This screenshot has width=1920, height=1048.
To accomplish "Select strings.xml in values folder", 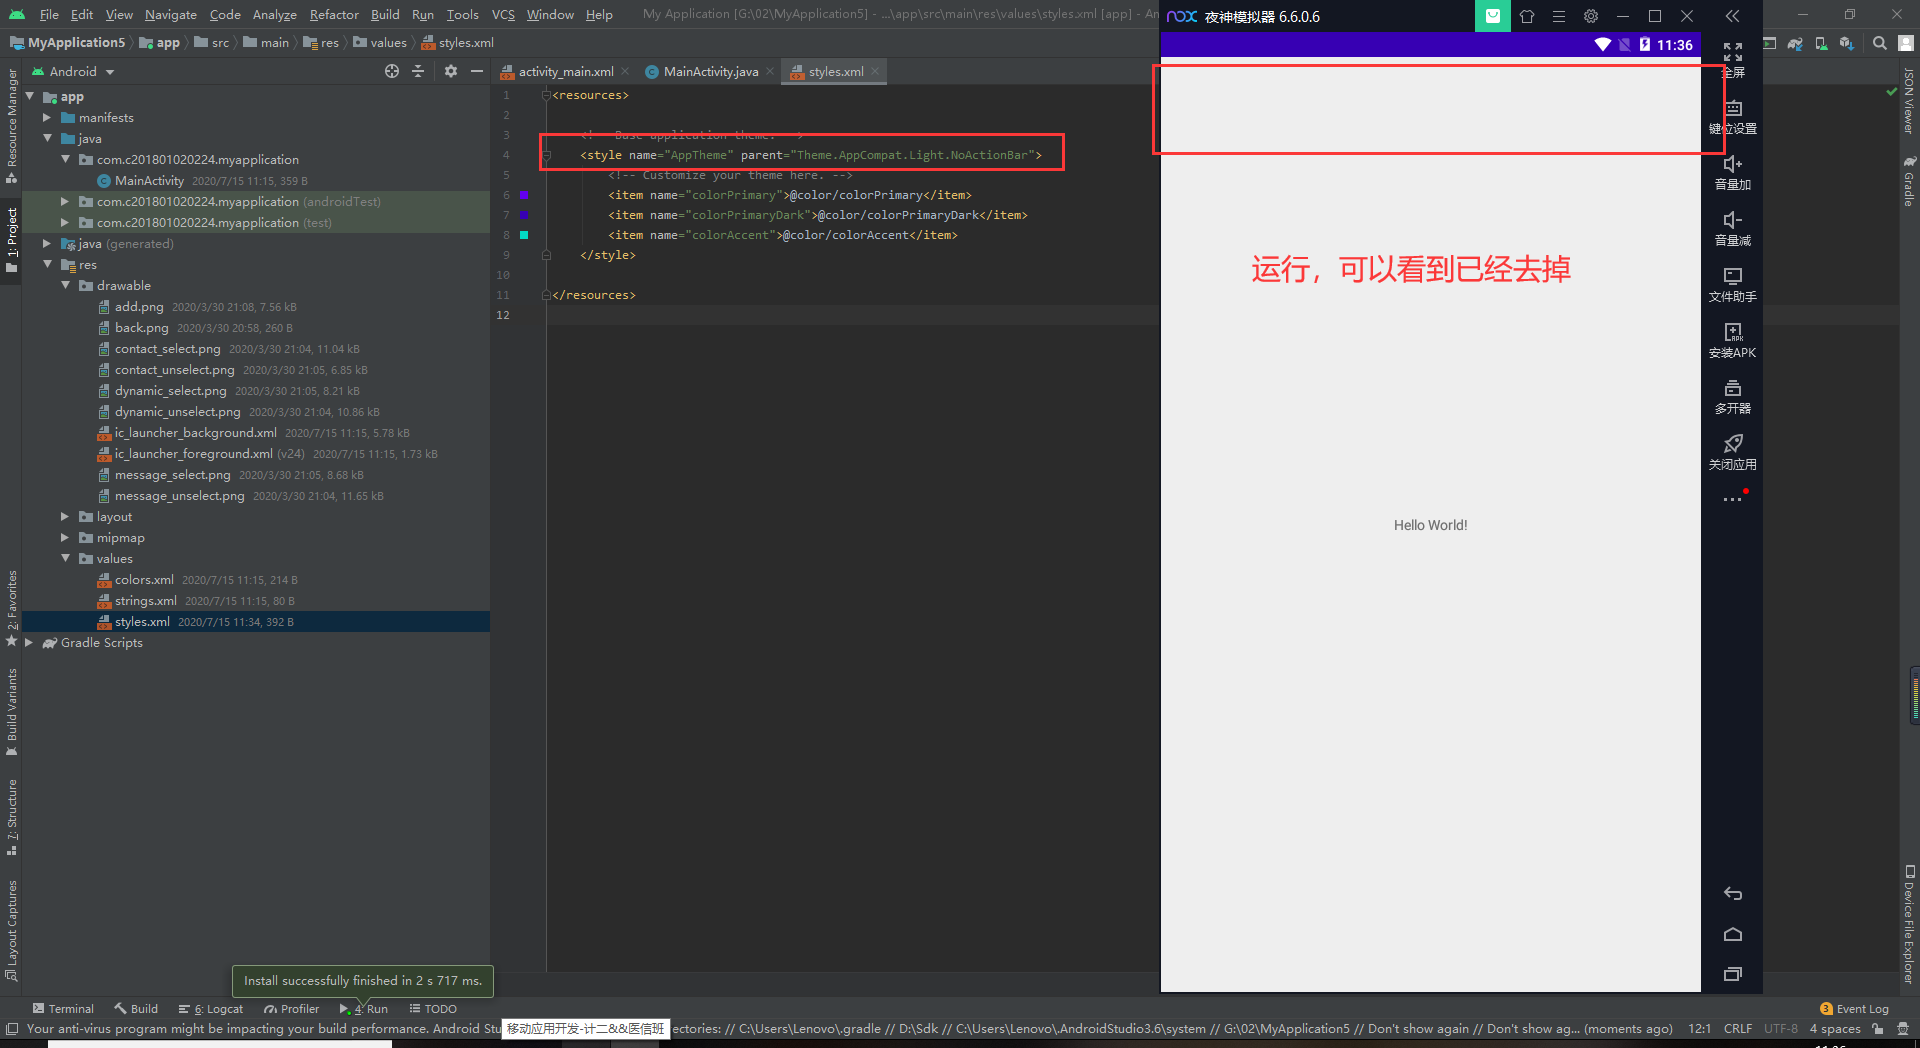I will point(145,600).
